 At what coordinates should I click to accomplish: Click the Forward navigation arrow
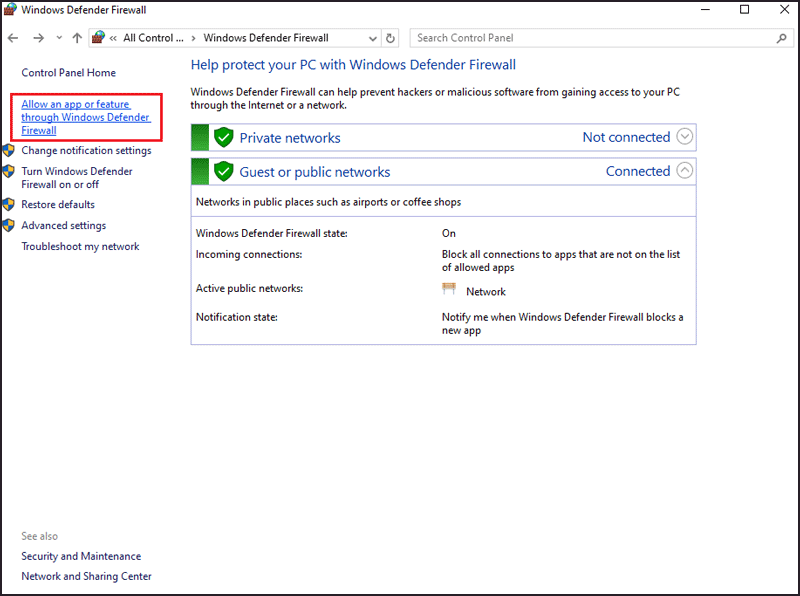[38, 38]
